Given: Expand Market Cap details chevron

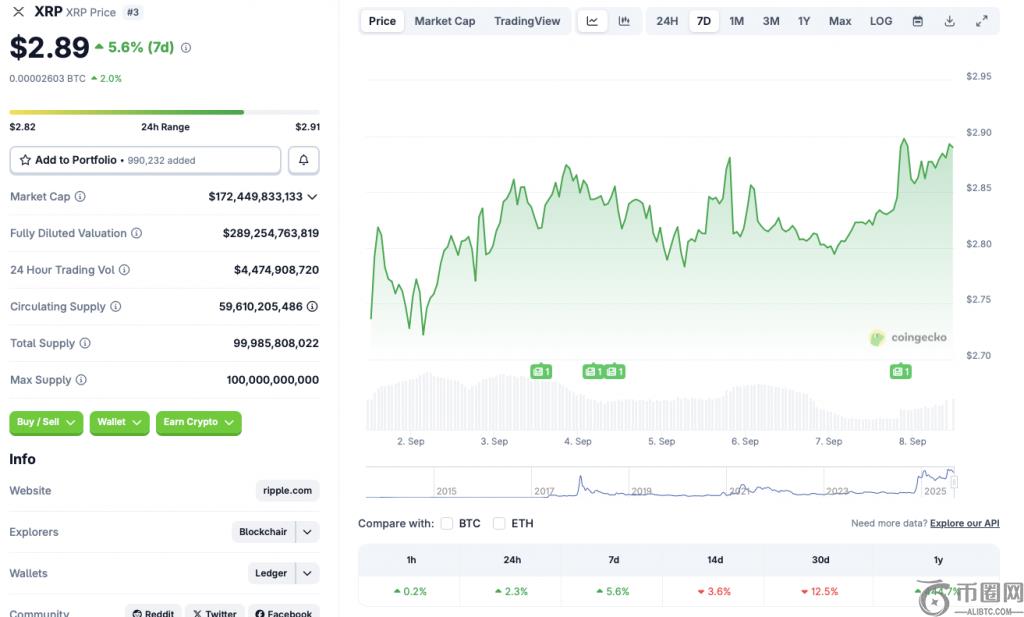Looking at the screenshot, I should [x=312, y=197].
